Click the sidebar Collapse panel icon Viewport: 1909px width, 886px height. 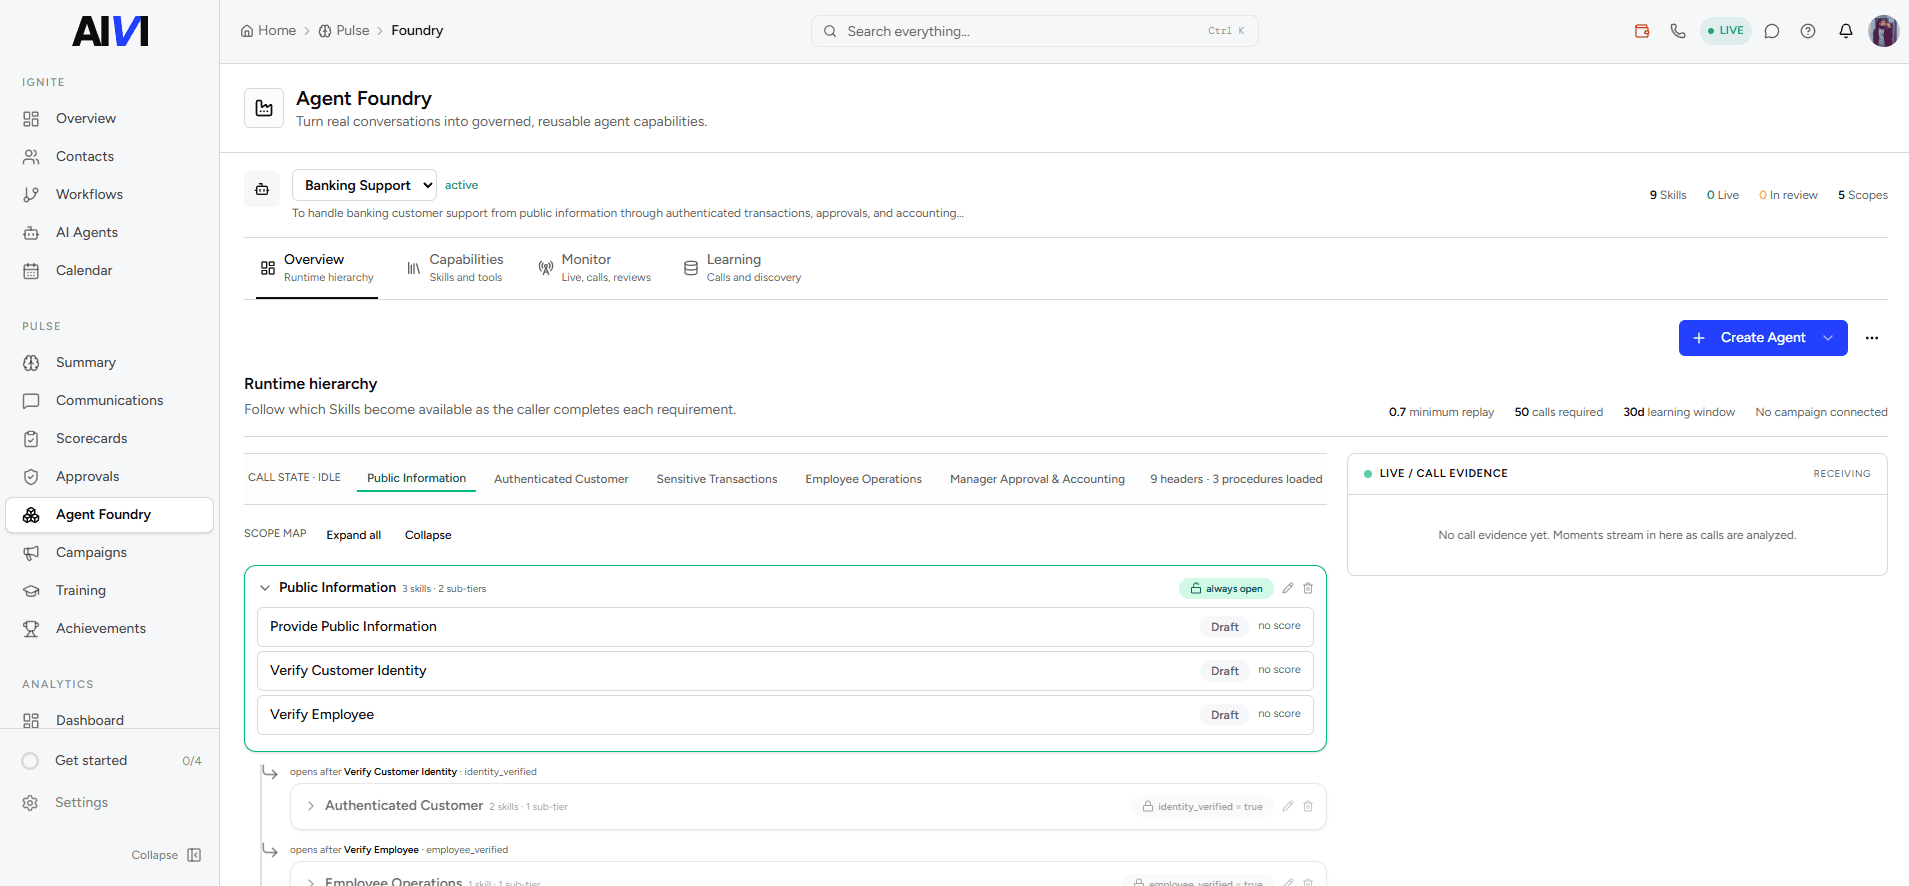[194, 855]
